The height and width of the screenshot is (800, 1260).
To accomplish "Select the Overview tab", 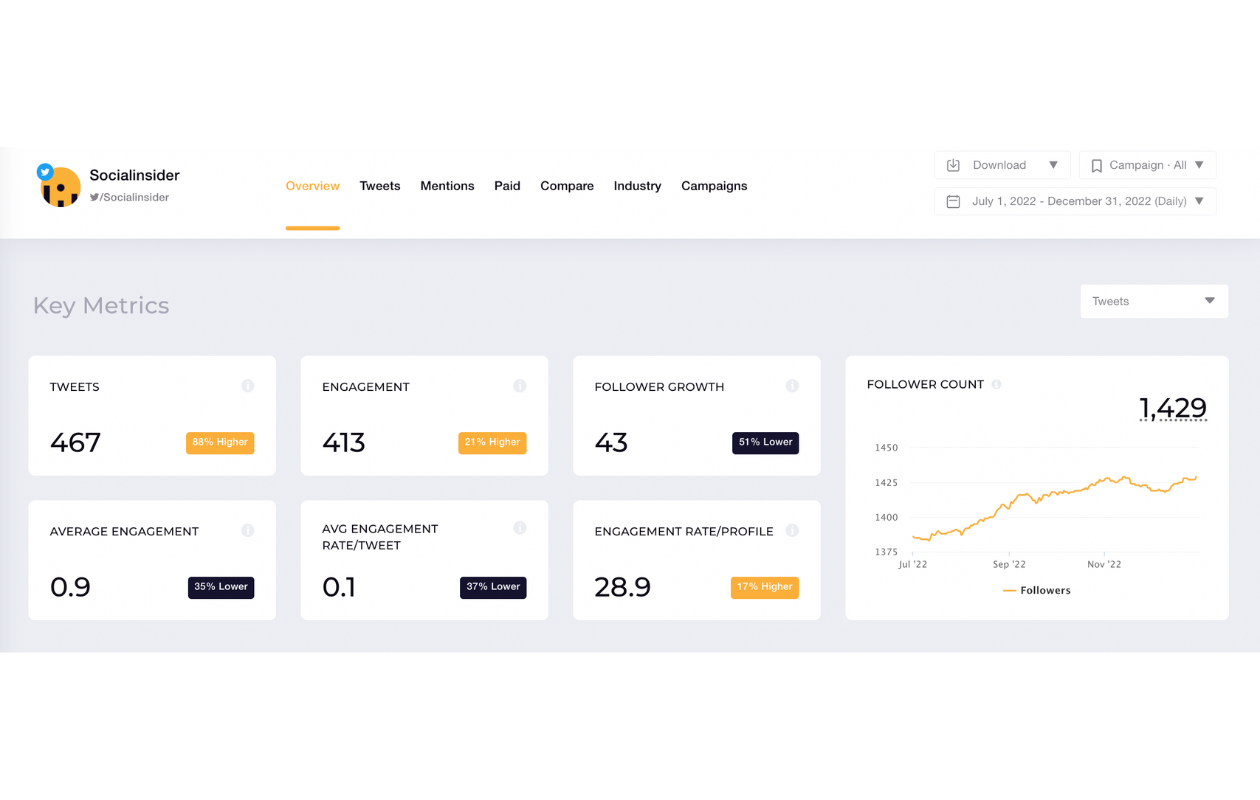I will click(312, 186).
